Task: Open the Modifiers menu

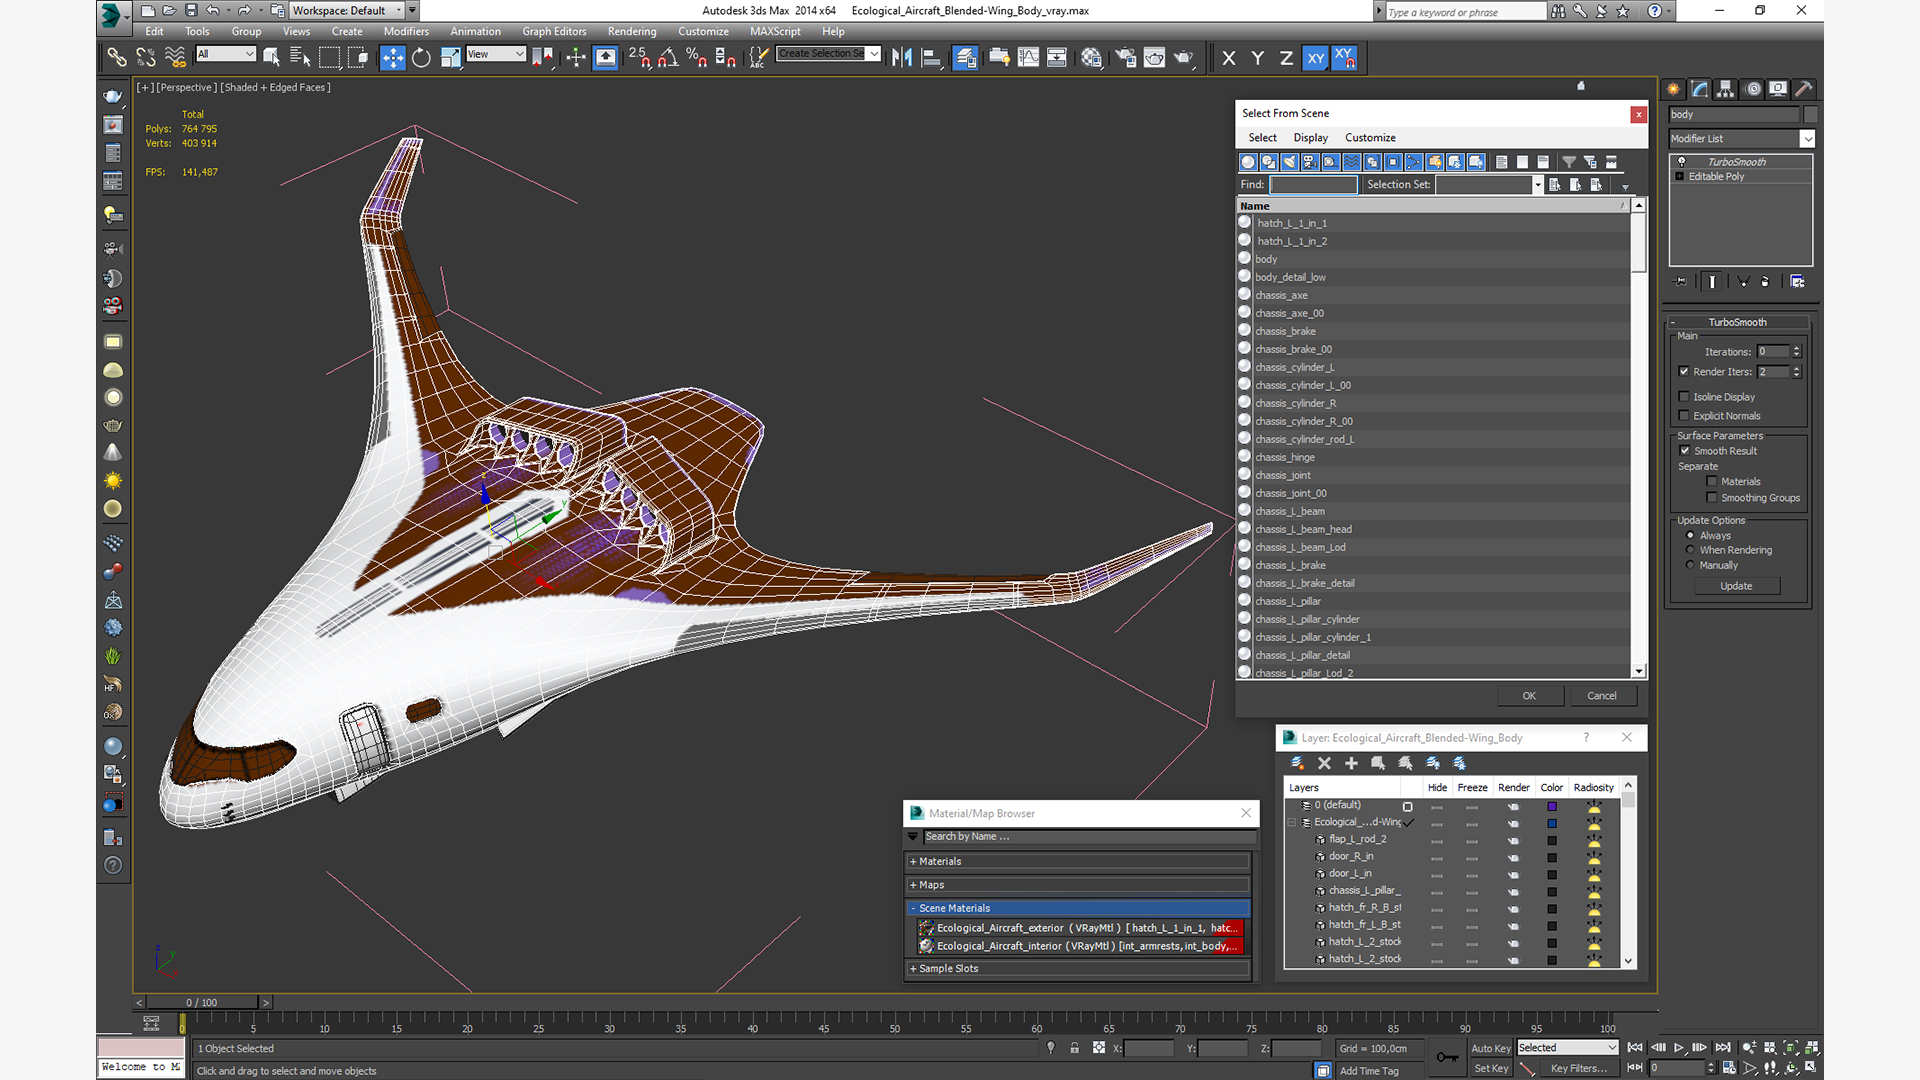Action: pos(406,32)
